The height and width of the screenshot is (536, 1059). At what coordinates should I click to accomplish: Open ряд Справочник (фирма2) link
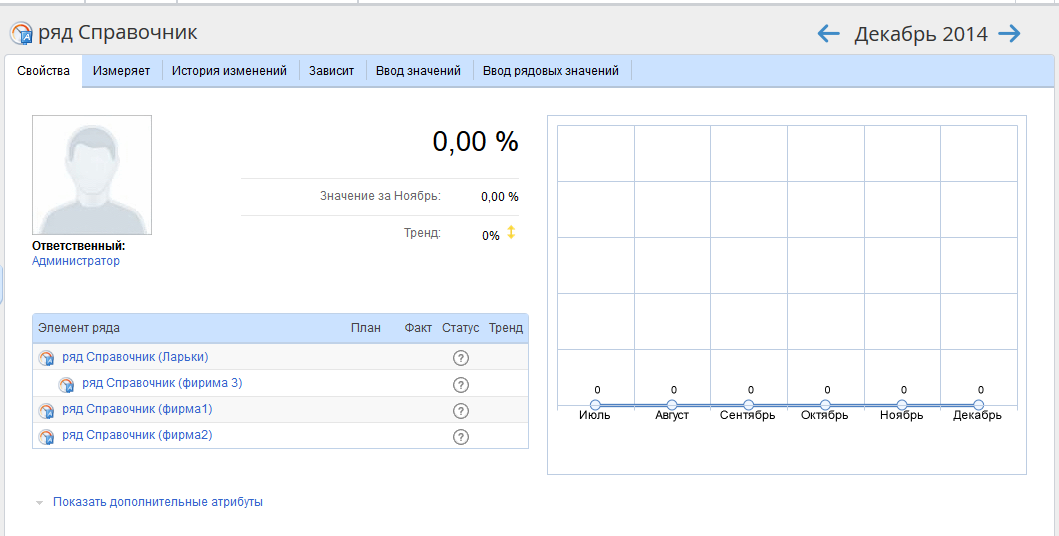137,436
